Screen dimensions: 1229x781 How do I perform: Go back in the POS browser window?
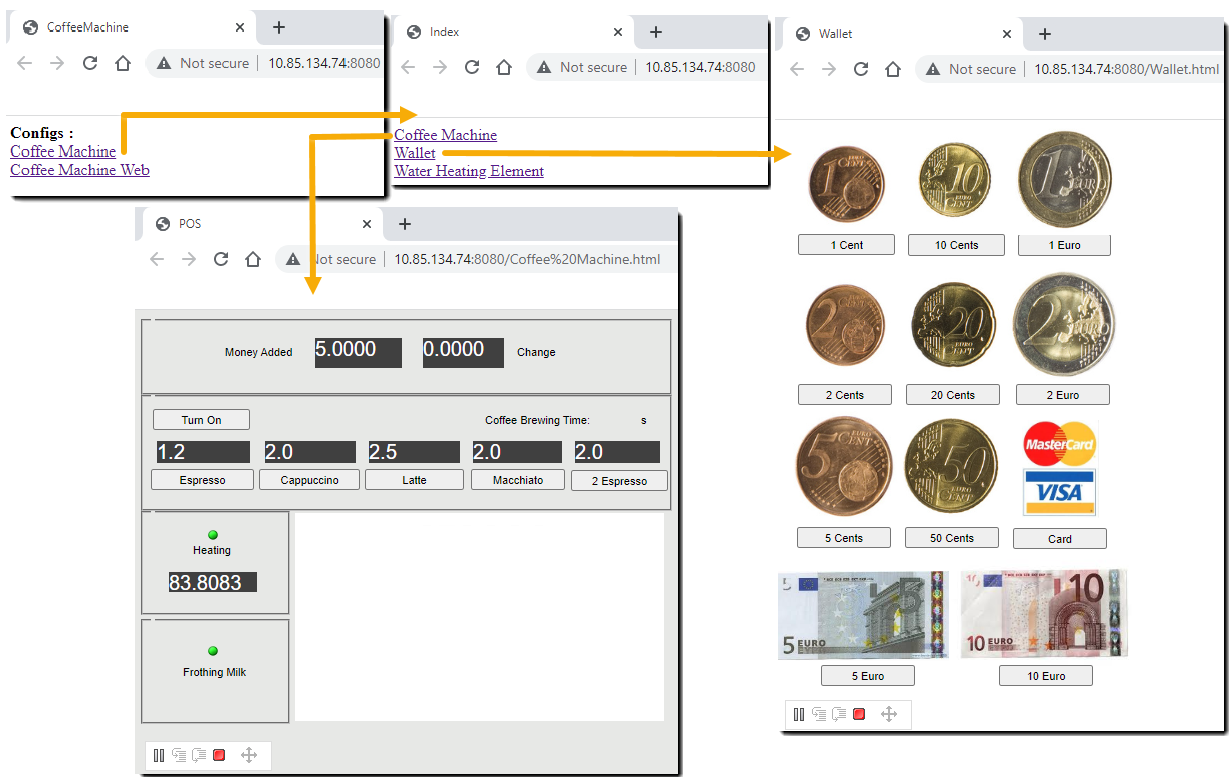[x=157, y=259]
